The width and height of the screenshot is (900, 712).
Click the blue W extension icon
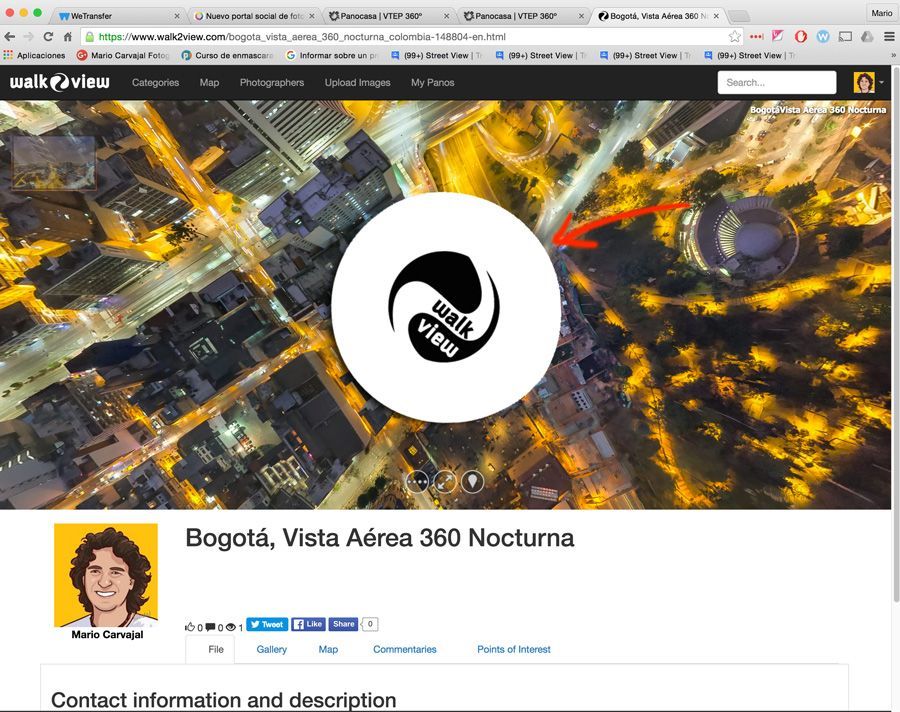[823, 37]
